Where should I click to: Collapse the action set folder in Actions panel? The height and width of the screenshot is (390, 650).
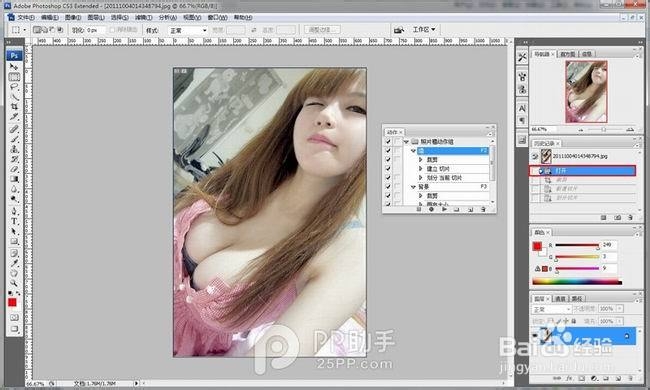(x=407, y=142)
